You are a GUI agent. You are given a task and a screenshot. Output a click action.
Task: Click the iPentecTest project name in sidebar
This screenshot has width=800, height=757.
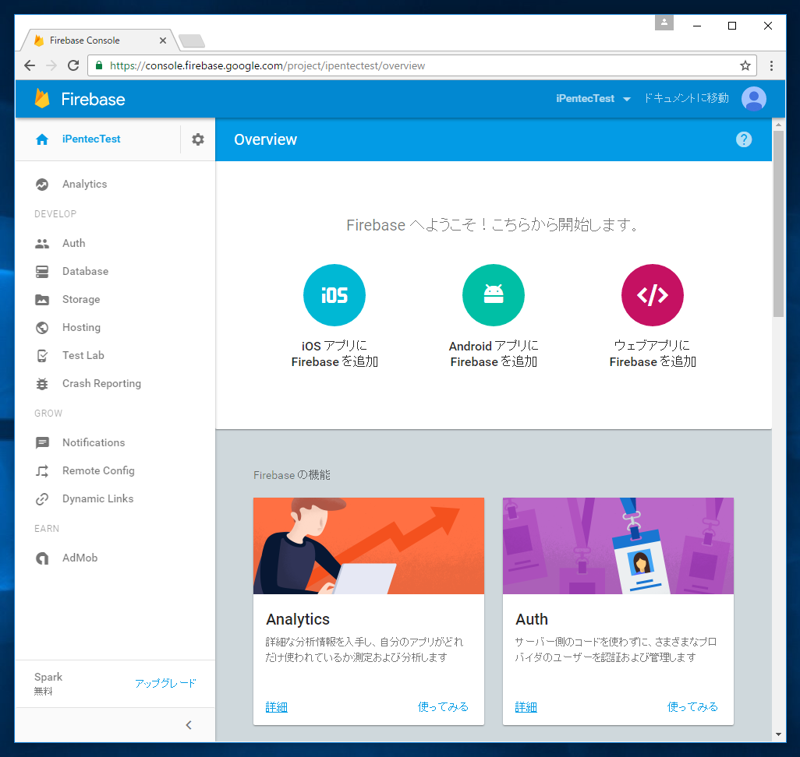(x=91, y=139)
